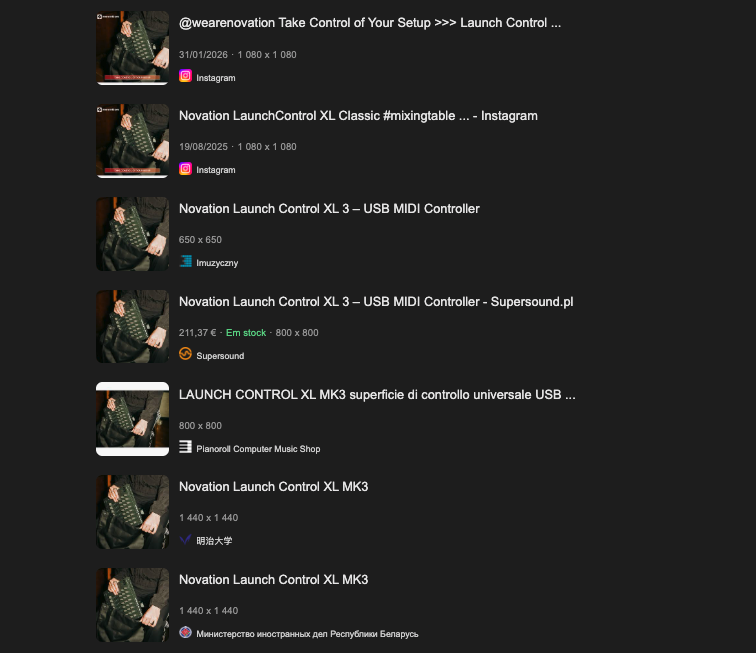Click thumbnail of the last Belarus ministry result

coord(133,605)
